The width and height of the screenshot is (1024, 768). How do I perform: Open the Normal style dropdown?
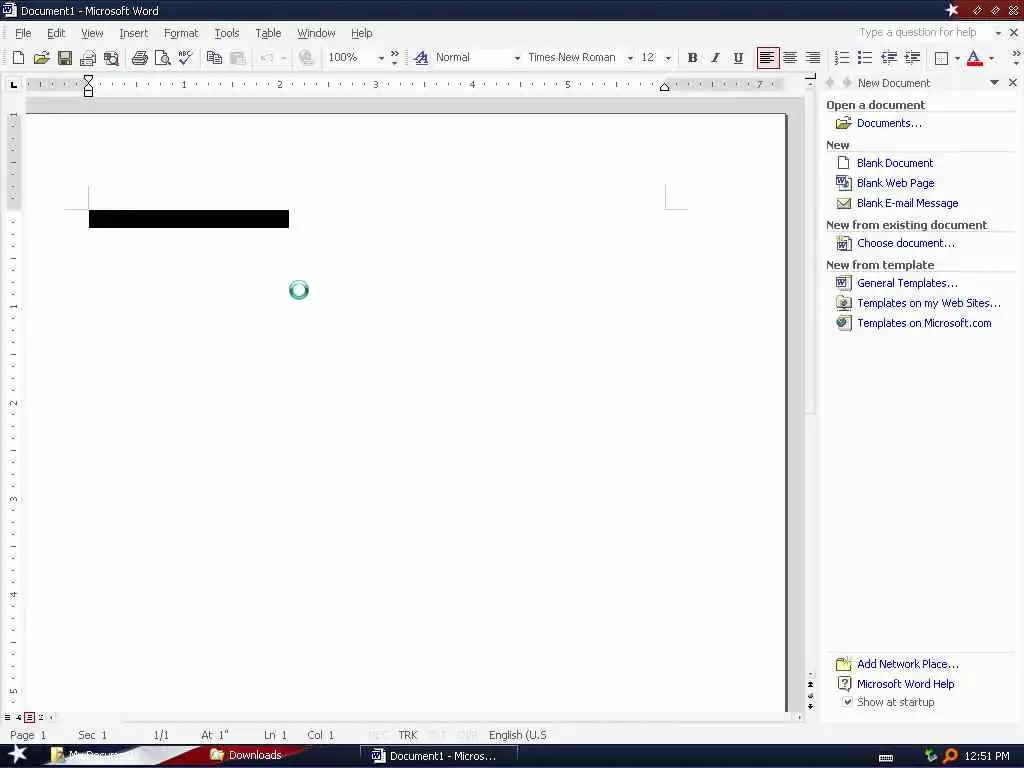coord(517,58)
